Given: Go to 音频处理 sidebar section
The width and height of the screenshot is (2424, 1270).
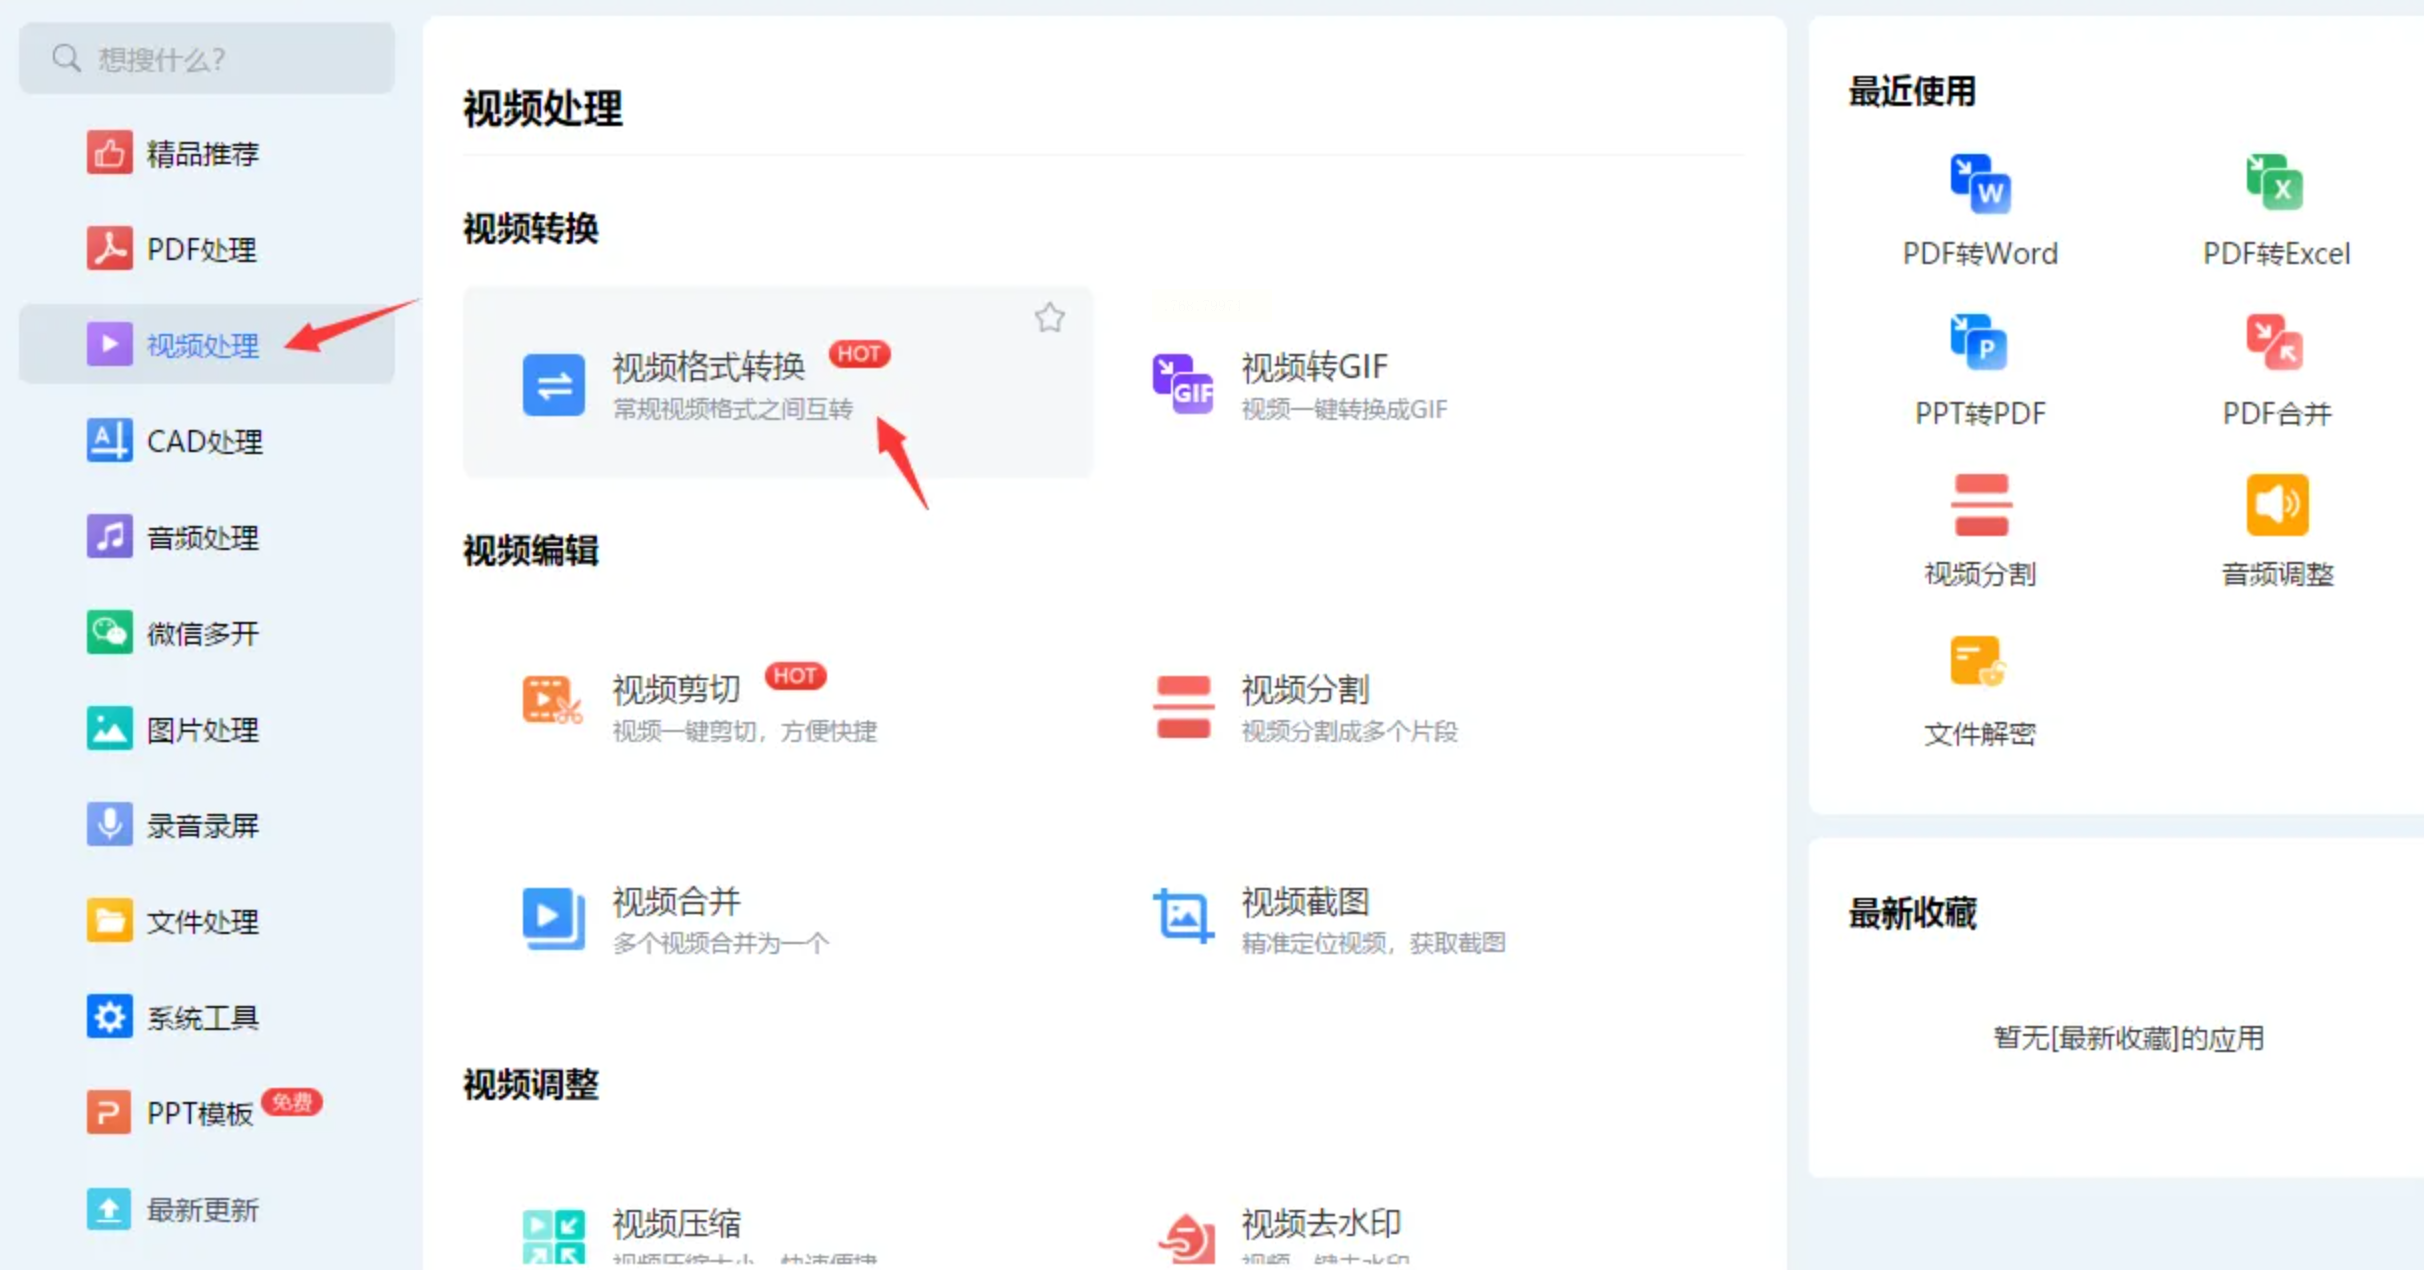Looking at the screenshot, I should click(202, 538).
